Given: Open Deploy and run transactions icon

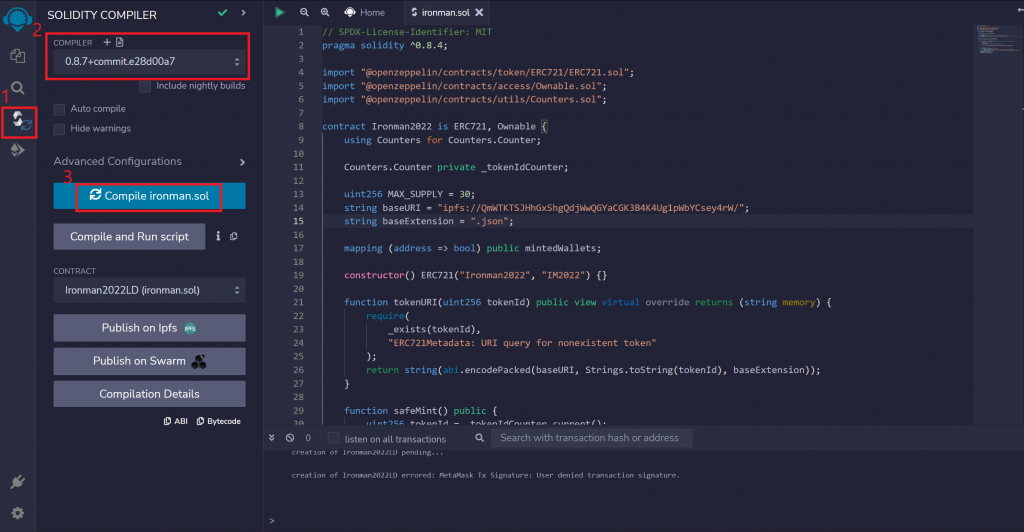Looking at the screenshot, I should [x=18, y=150].
